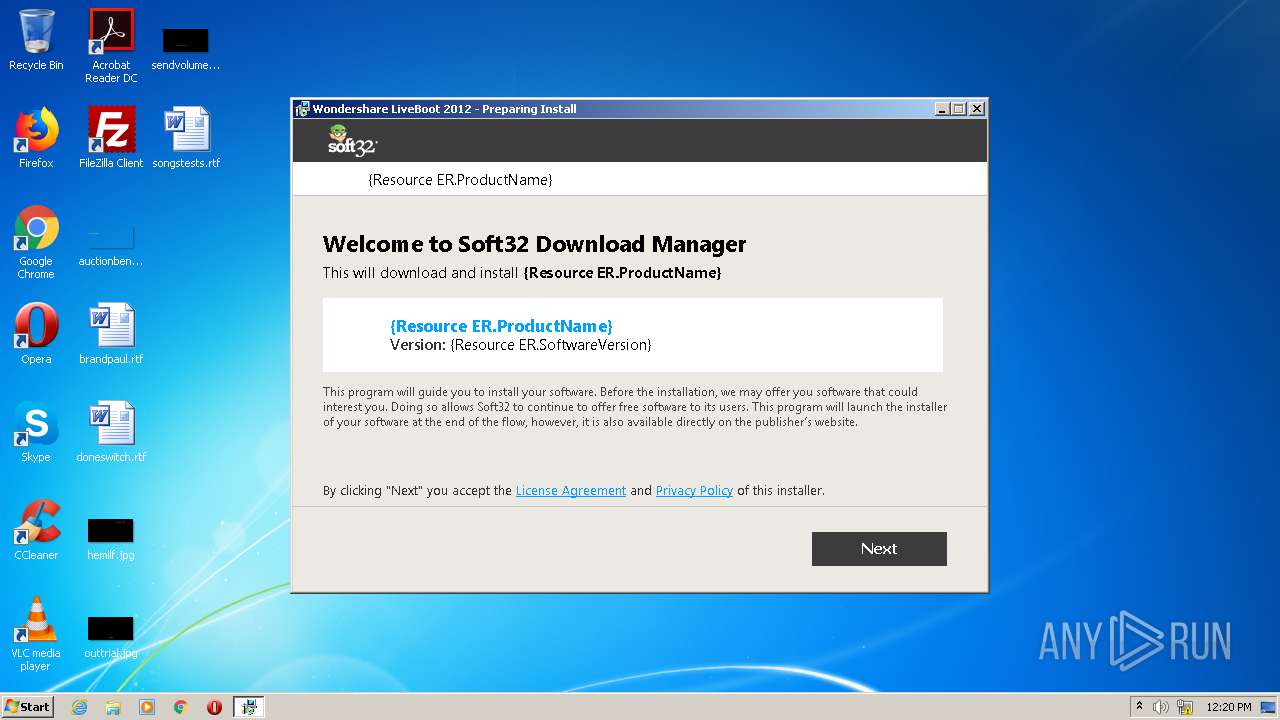Open the Firefox desktop shortcut
Screen dimensions: 1280x720
(x=36, y=137)
